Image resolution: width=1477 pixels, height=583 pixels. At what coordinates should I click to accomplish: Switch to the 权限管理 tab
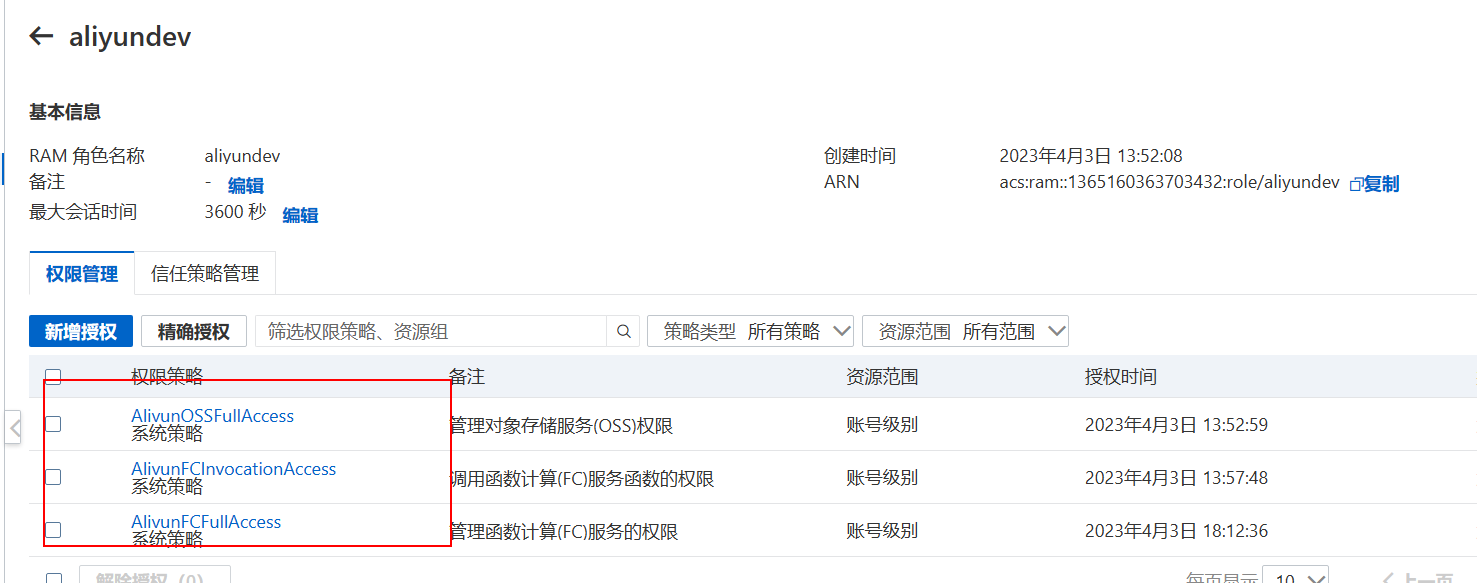82,274
